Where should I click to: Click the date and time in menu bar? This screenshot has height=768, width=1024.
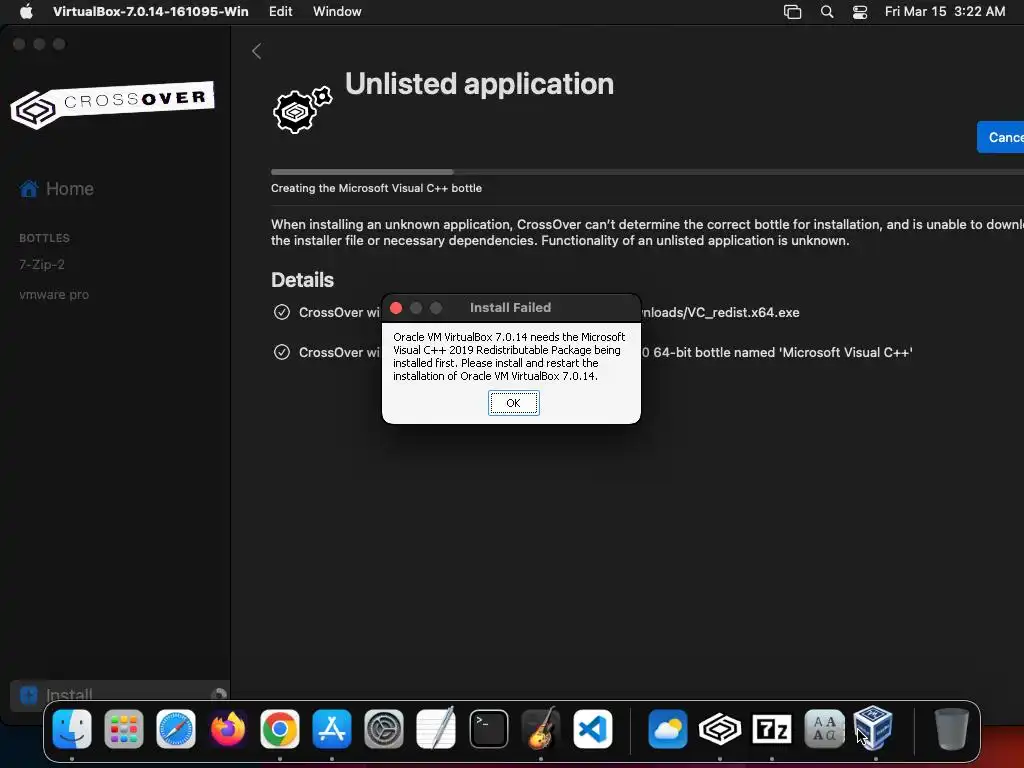tap(945, 11)
